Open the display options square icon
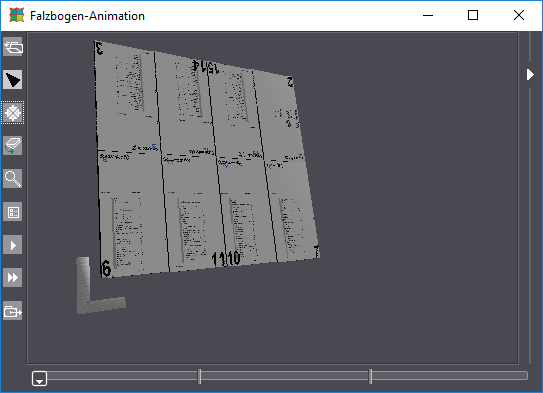 pos(13,212)
